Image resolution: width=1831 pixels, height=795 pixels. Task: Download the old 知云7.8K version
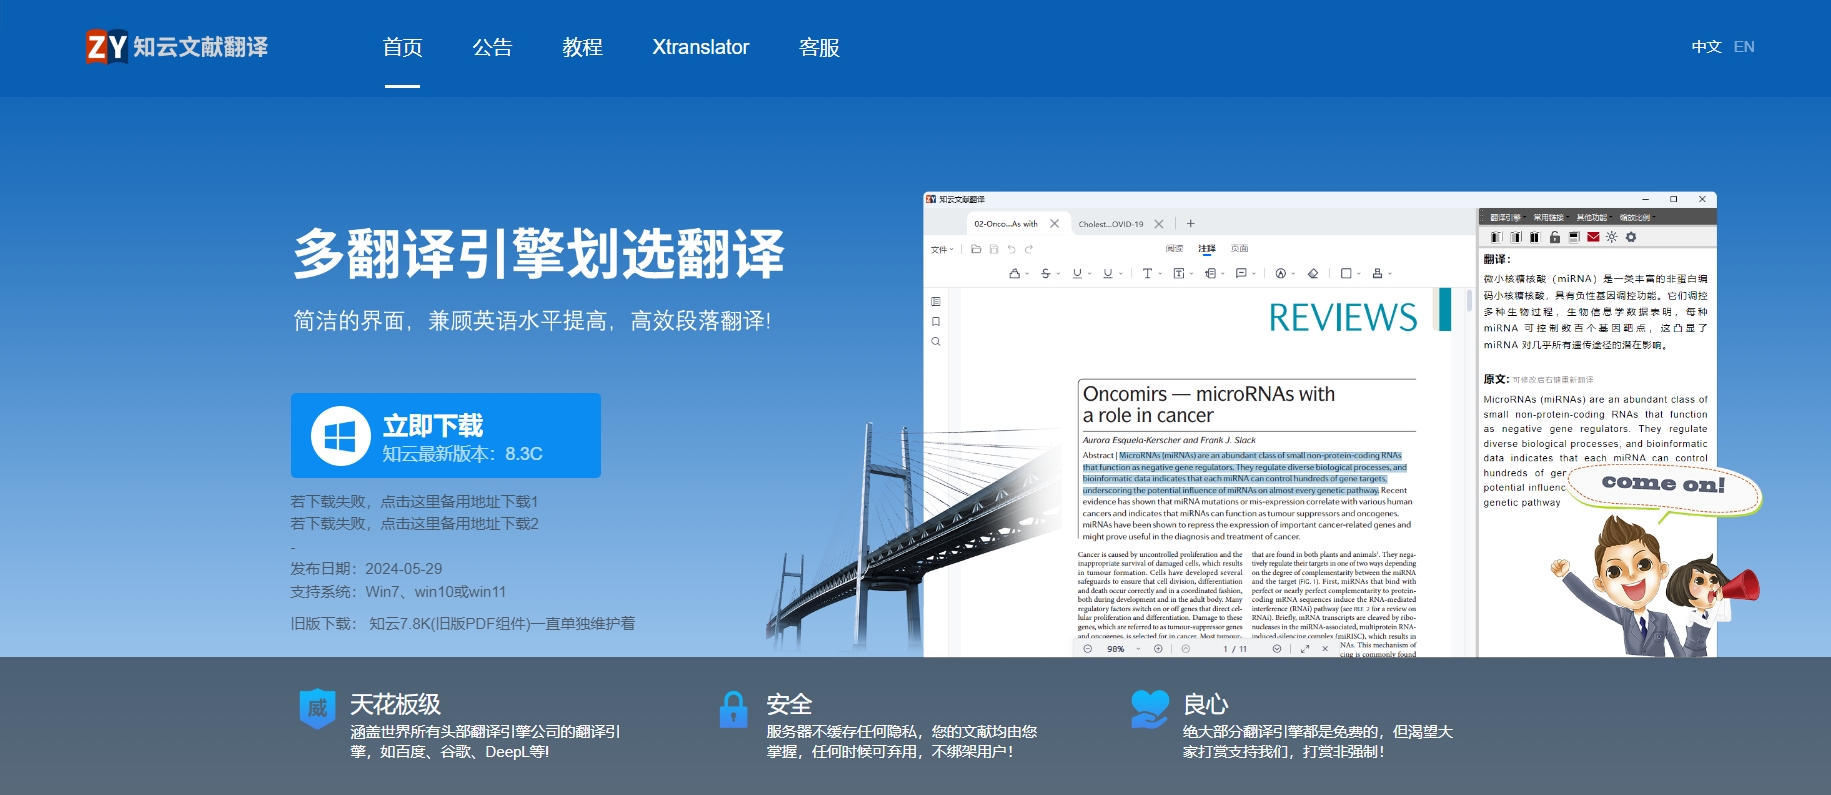click(x=502, y=624)
